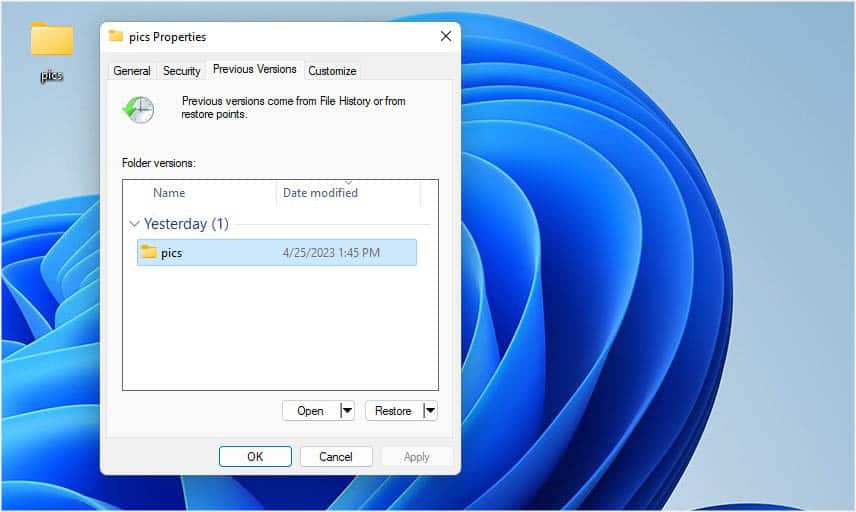Select the 4/25/2023 1:45 PM date entry
This screenshot has width=856, height=512.
pos(331,253)
